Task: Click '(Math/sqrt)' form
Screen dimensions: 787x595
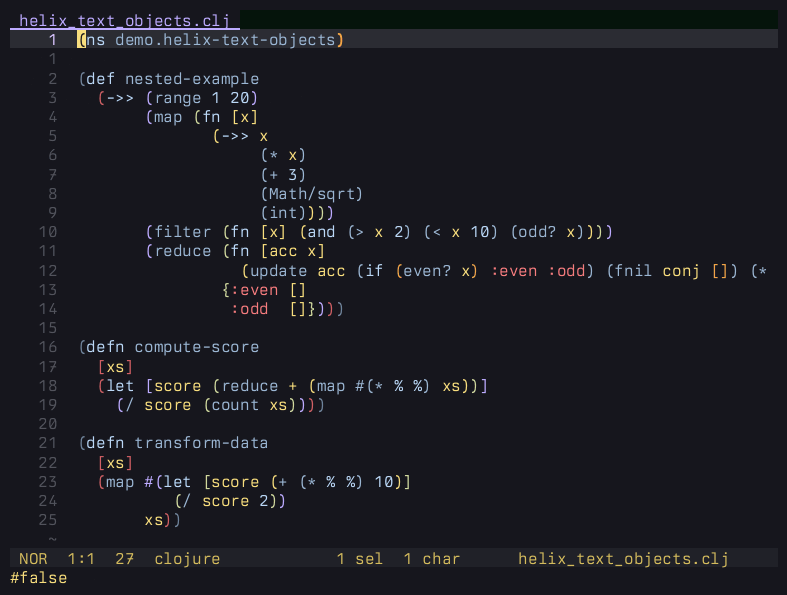Action: [x=311, y=194]
